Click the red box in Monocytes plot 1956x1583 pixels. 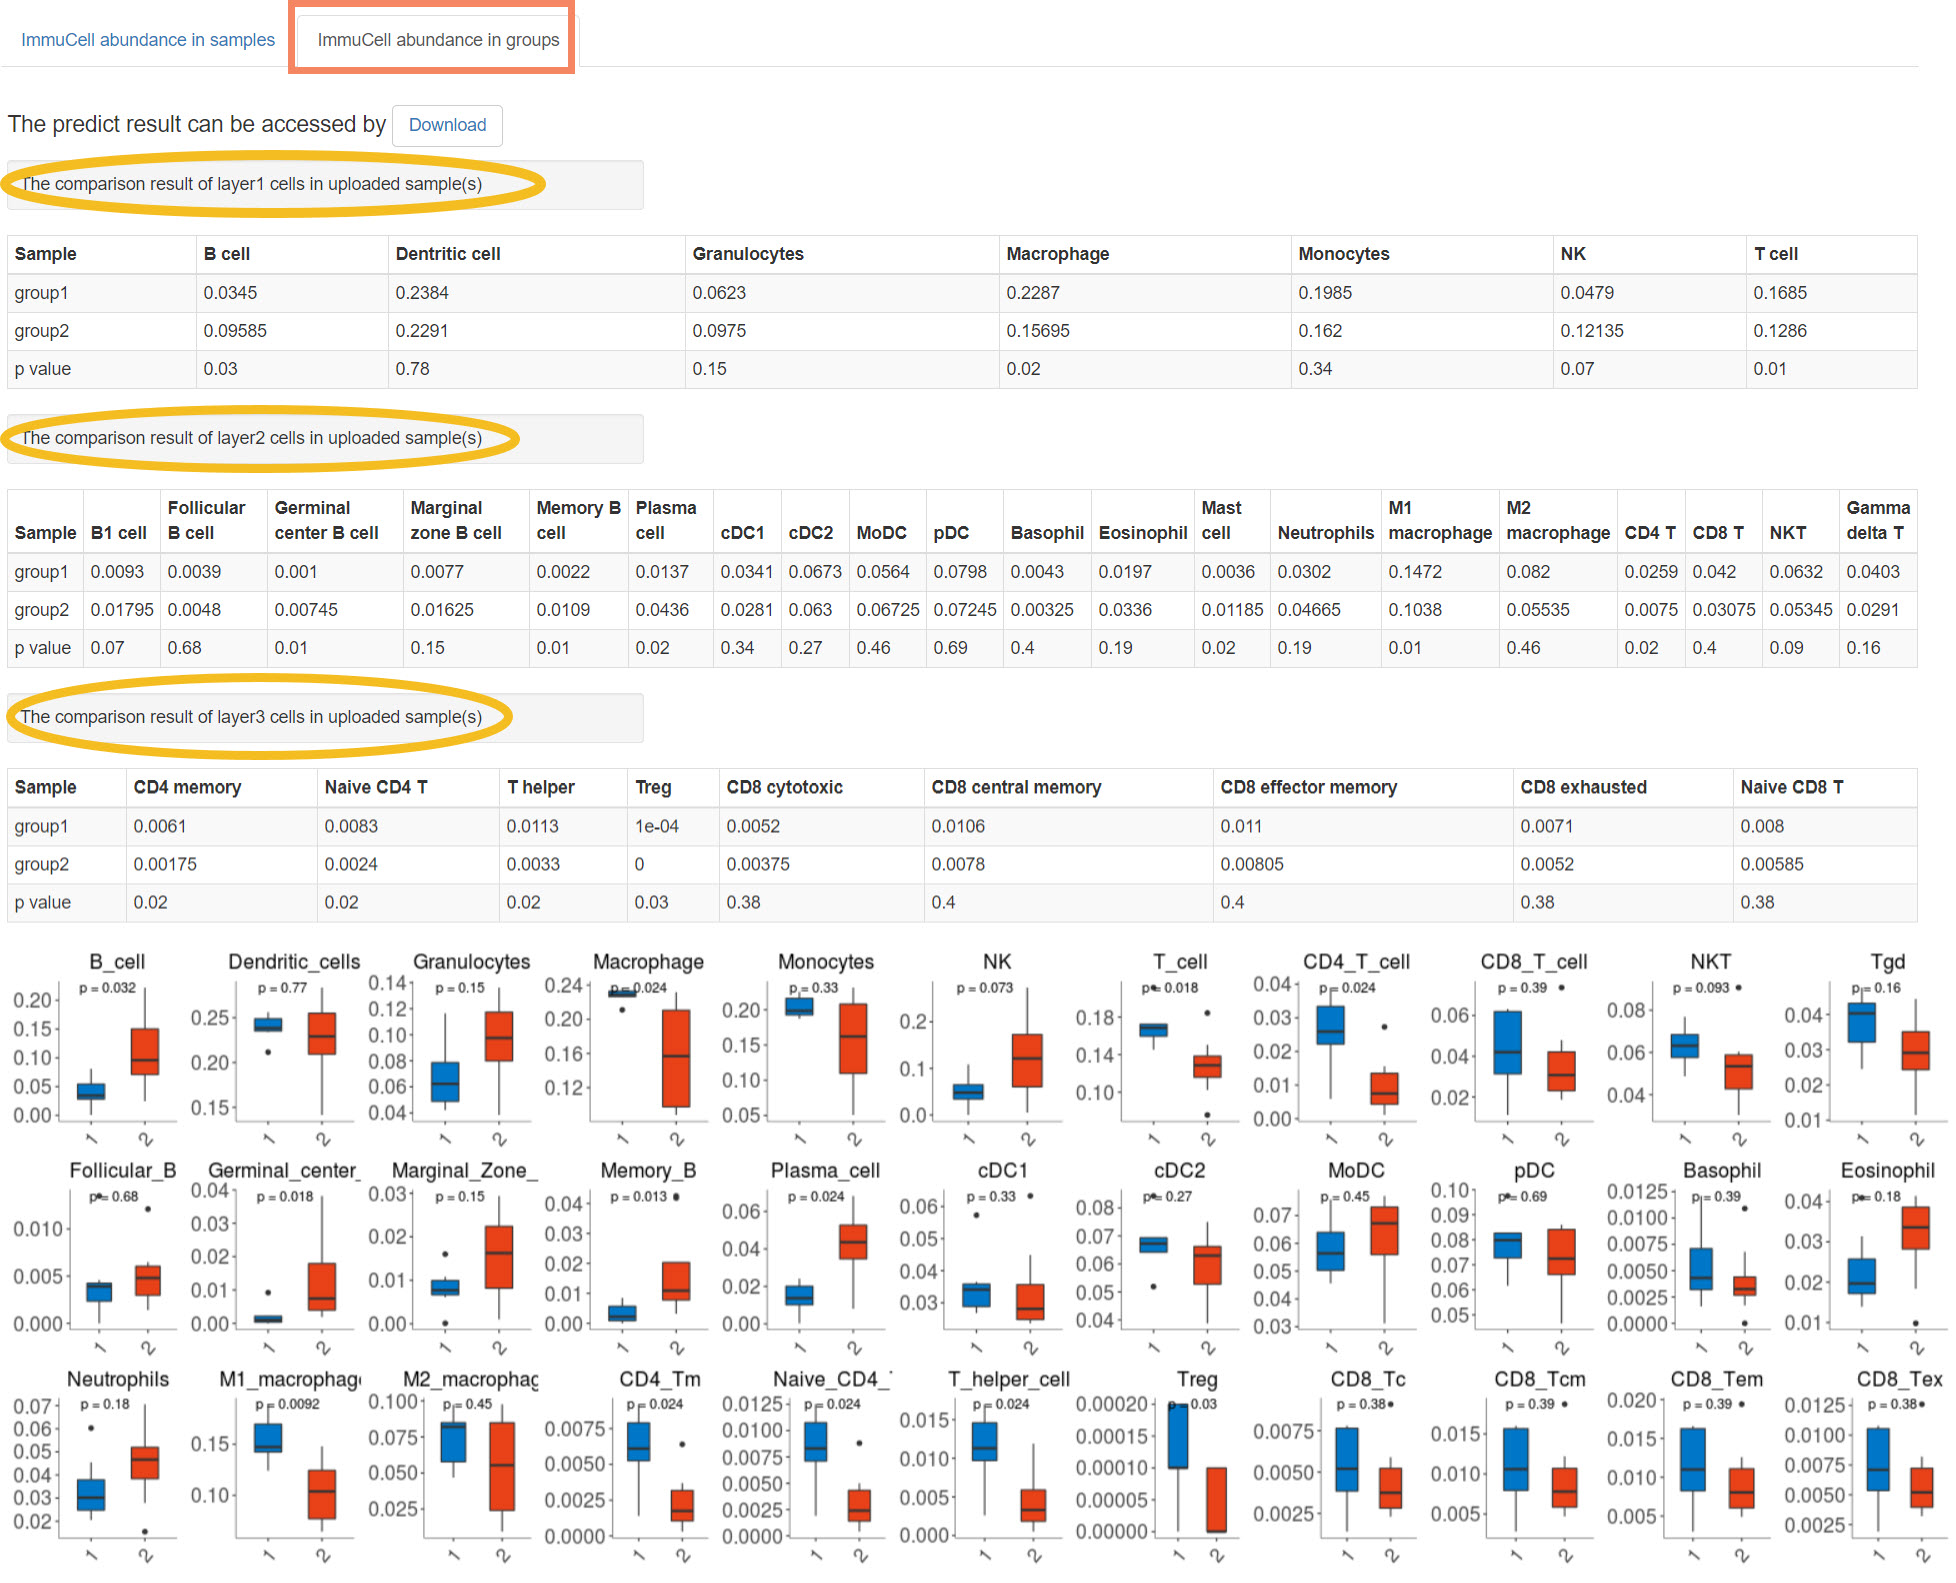(x=853, y=1038)
